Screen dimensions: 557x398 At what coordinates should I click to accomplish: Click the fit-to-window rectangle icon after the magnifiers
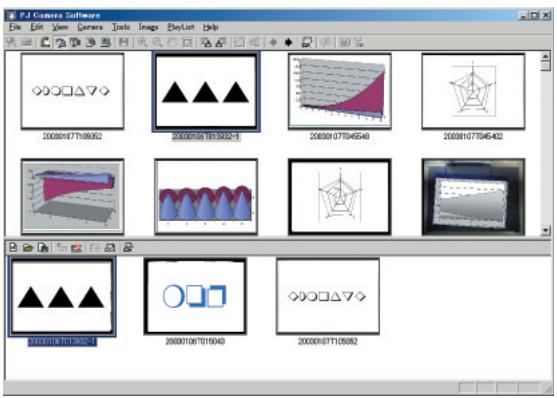(187, 43)
